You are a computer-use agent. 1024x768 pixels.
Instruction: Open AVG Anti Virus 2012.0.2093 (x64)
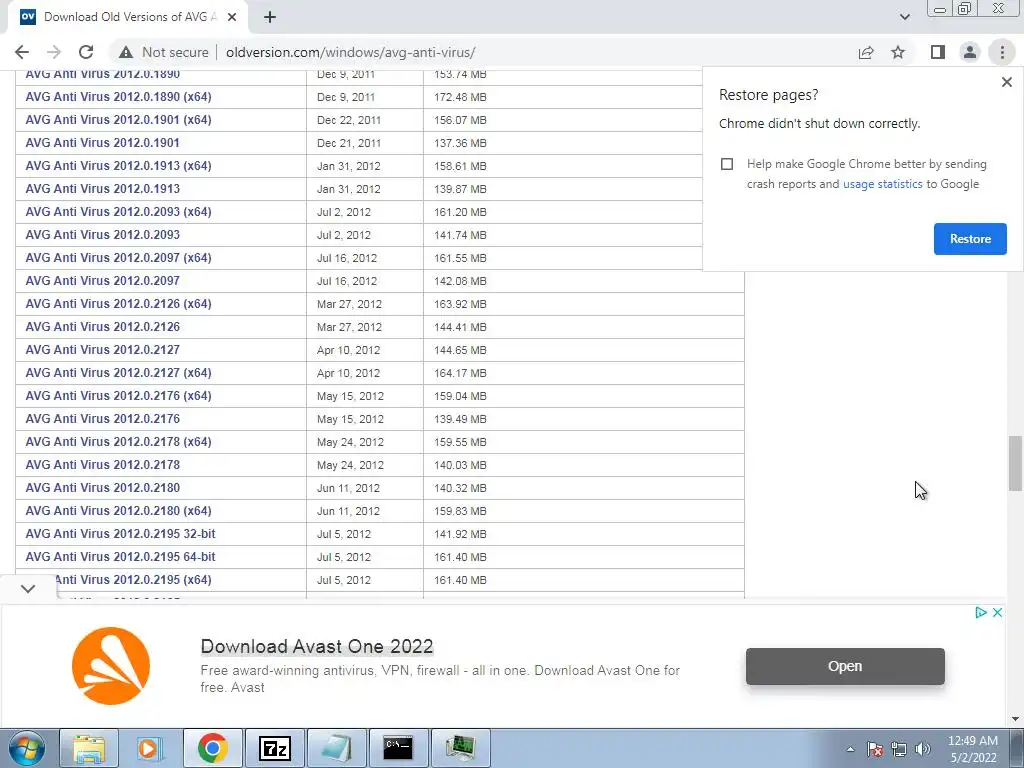click(x=118, y=212)
